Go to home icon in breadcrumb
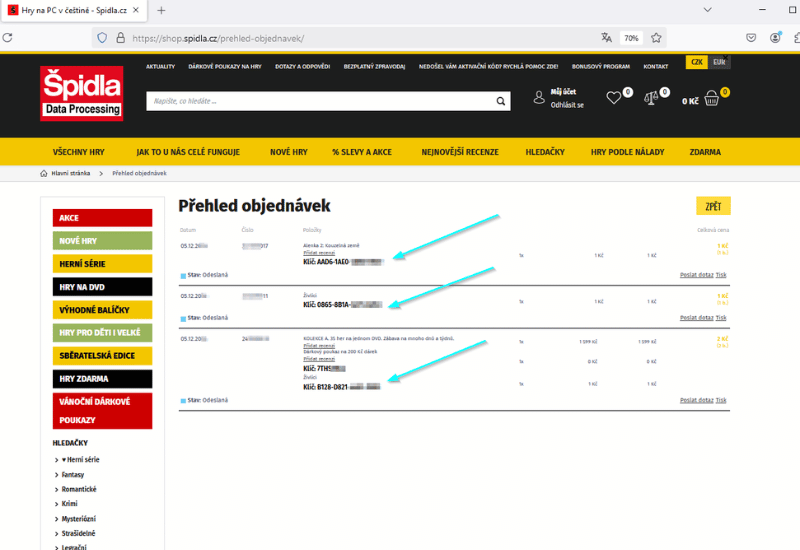Screen dimensions: 800x550 [x=44, y=173]
